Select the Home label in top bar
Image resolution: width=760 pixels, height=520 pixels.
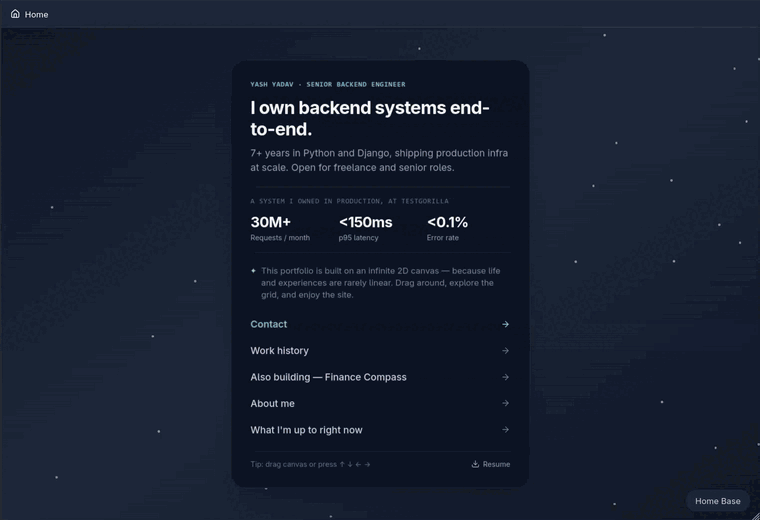(36, 15)
